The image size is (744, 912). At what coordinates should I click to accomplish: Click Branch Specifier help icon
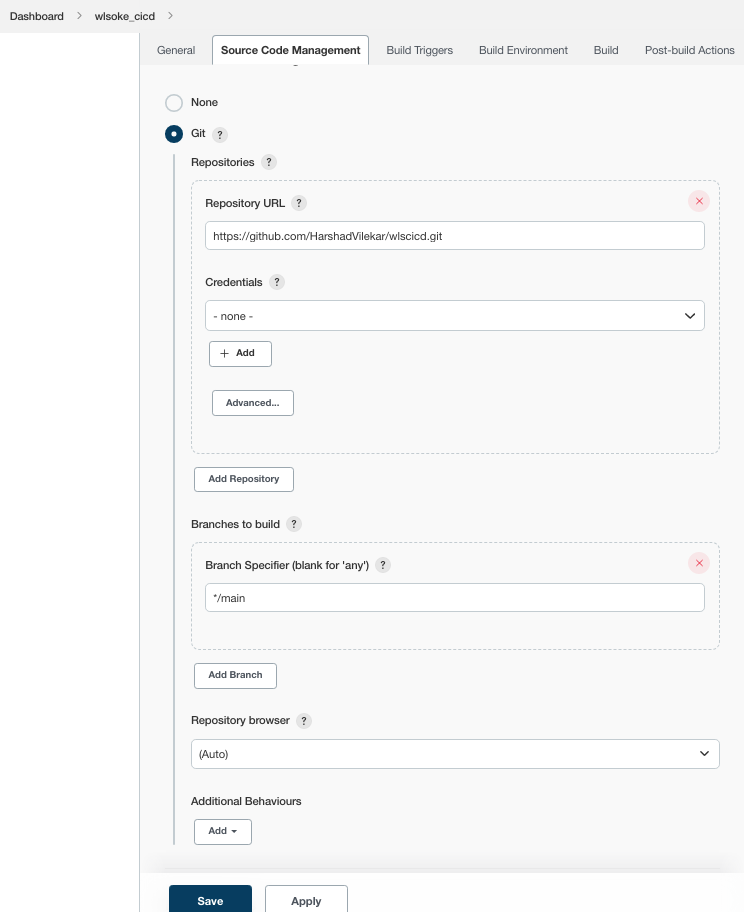click(382, 565)
